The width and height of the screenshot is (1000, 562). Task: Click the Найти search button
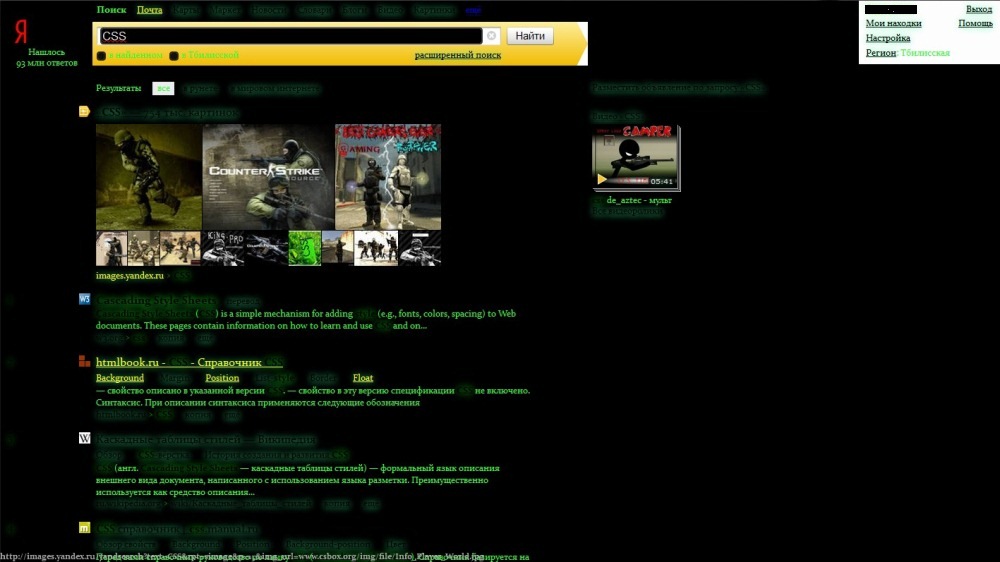pos(530,36)
